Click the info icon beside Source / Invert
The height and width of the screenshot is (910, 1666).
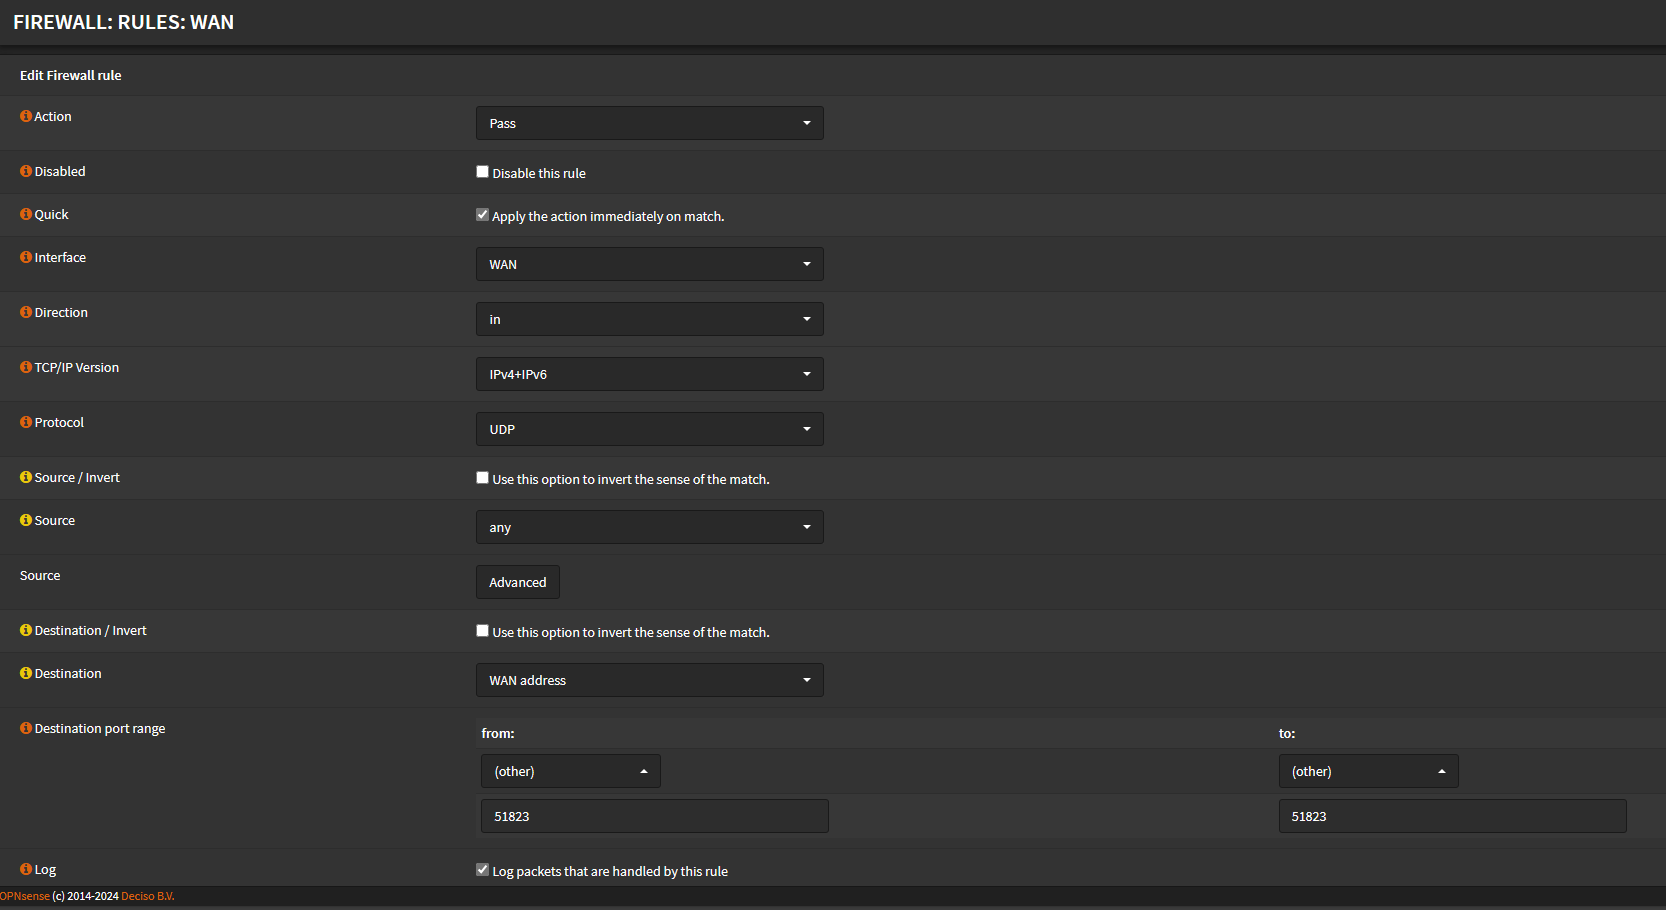26,477
